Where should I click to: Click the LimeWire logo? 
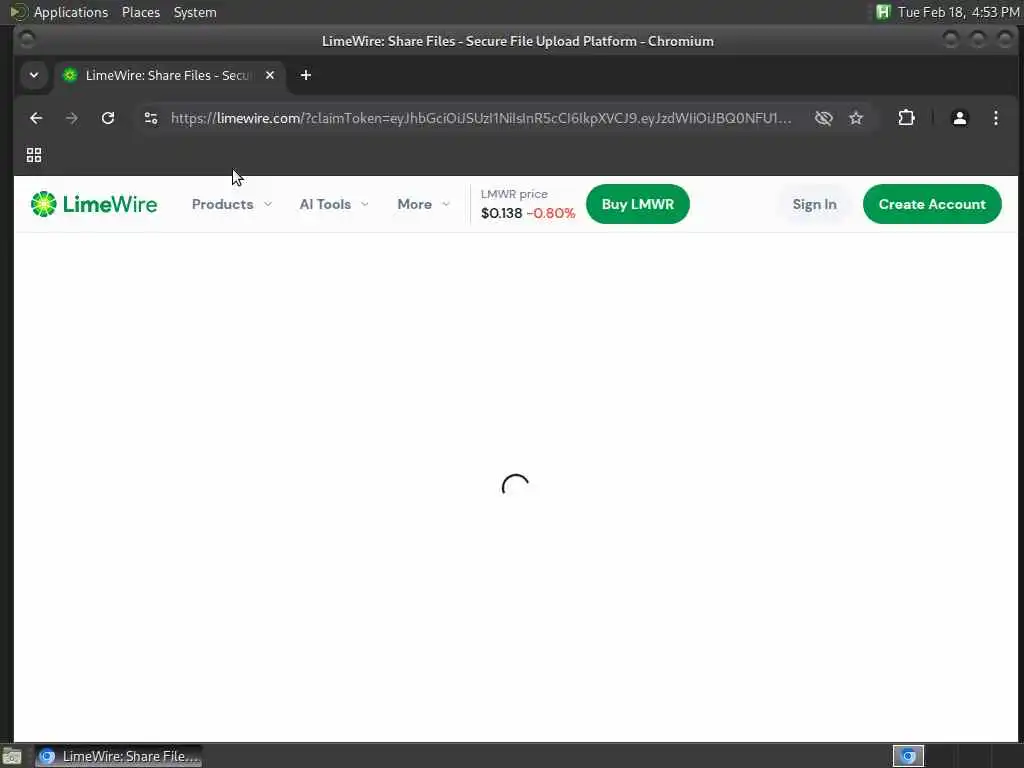tap(93, 204)
